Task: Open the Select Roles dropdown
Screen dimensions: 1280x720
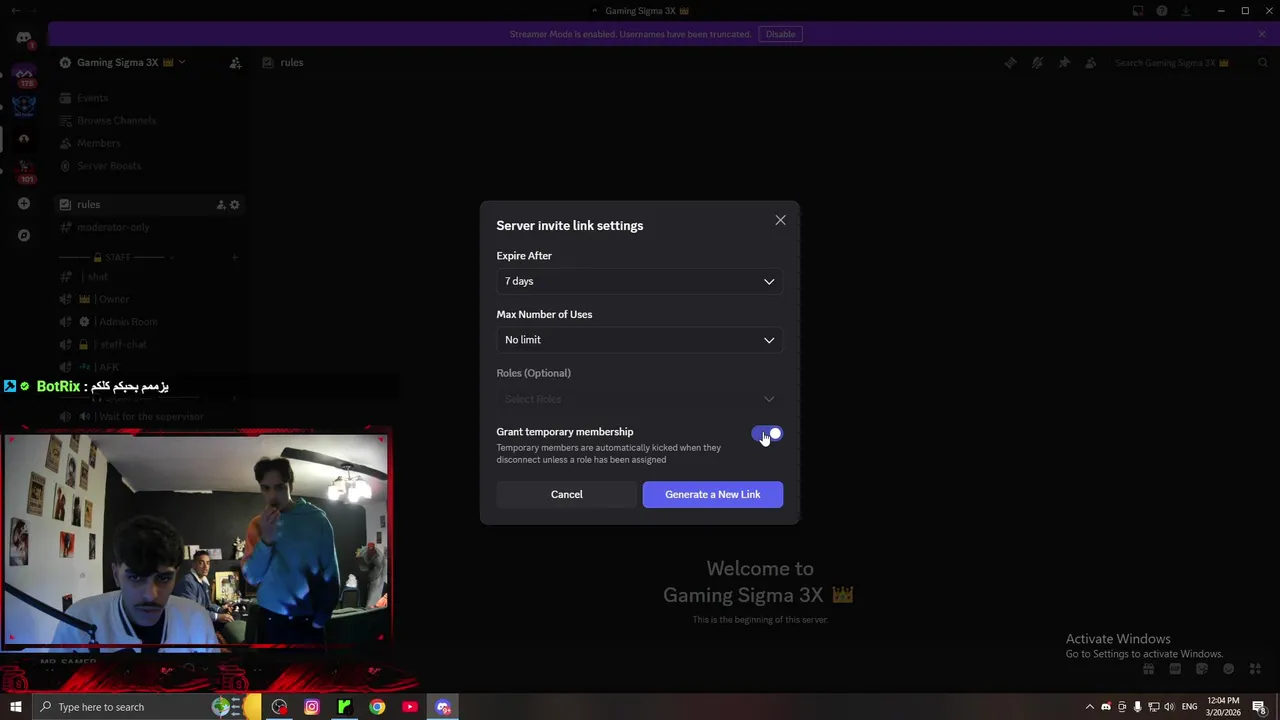Action: (640, 399)
